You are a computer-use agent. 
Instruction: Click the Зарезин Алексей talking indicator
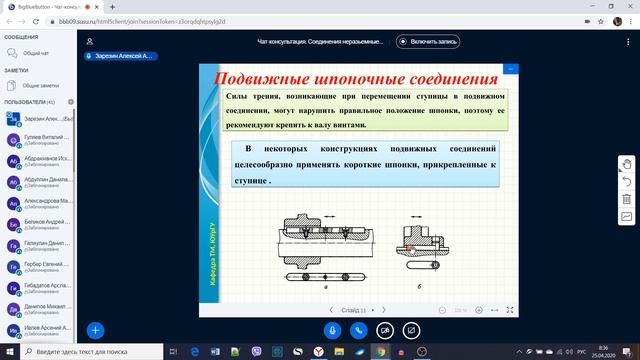121,56
